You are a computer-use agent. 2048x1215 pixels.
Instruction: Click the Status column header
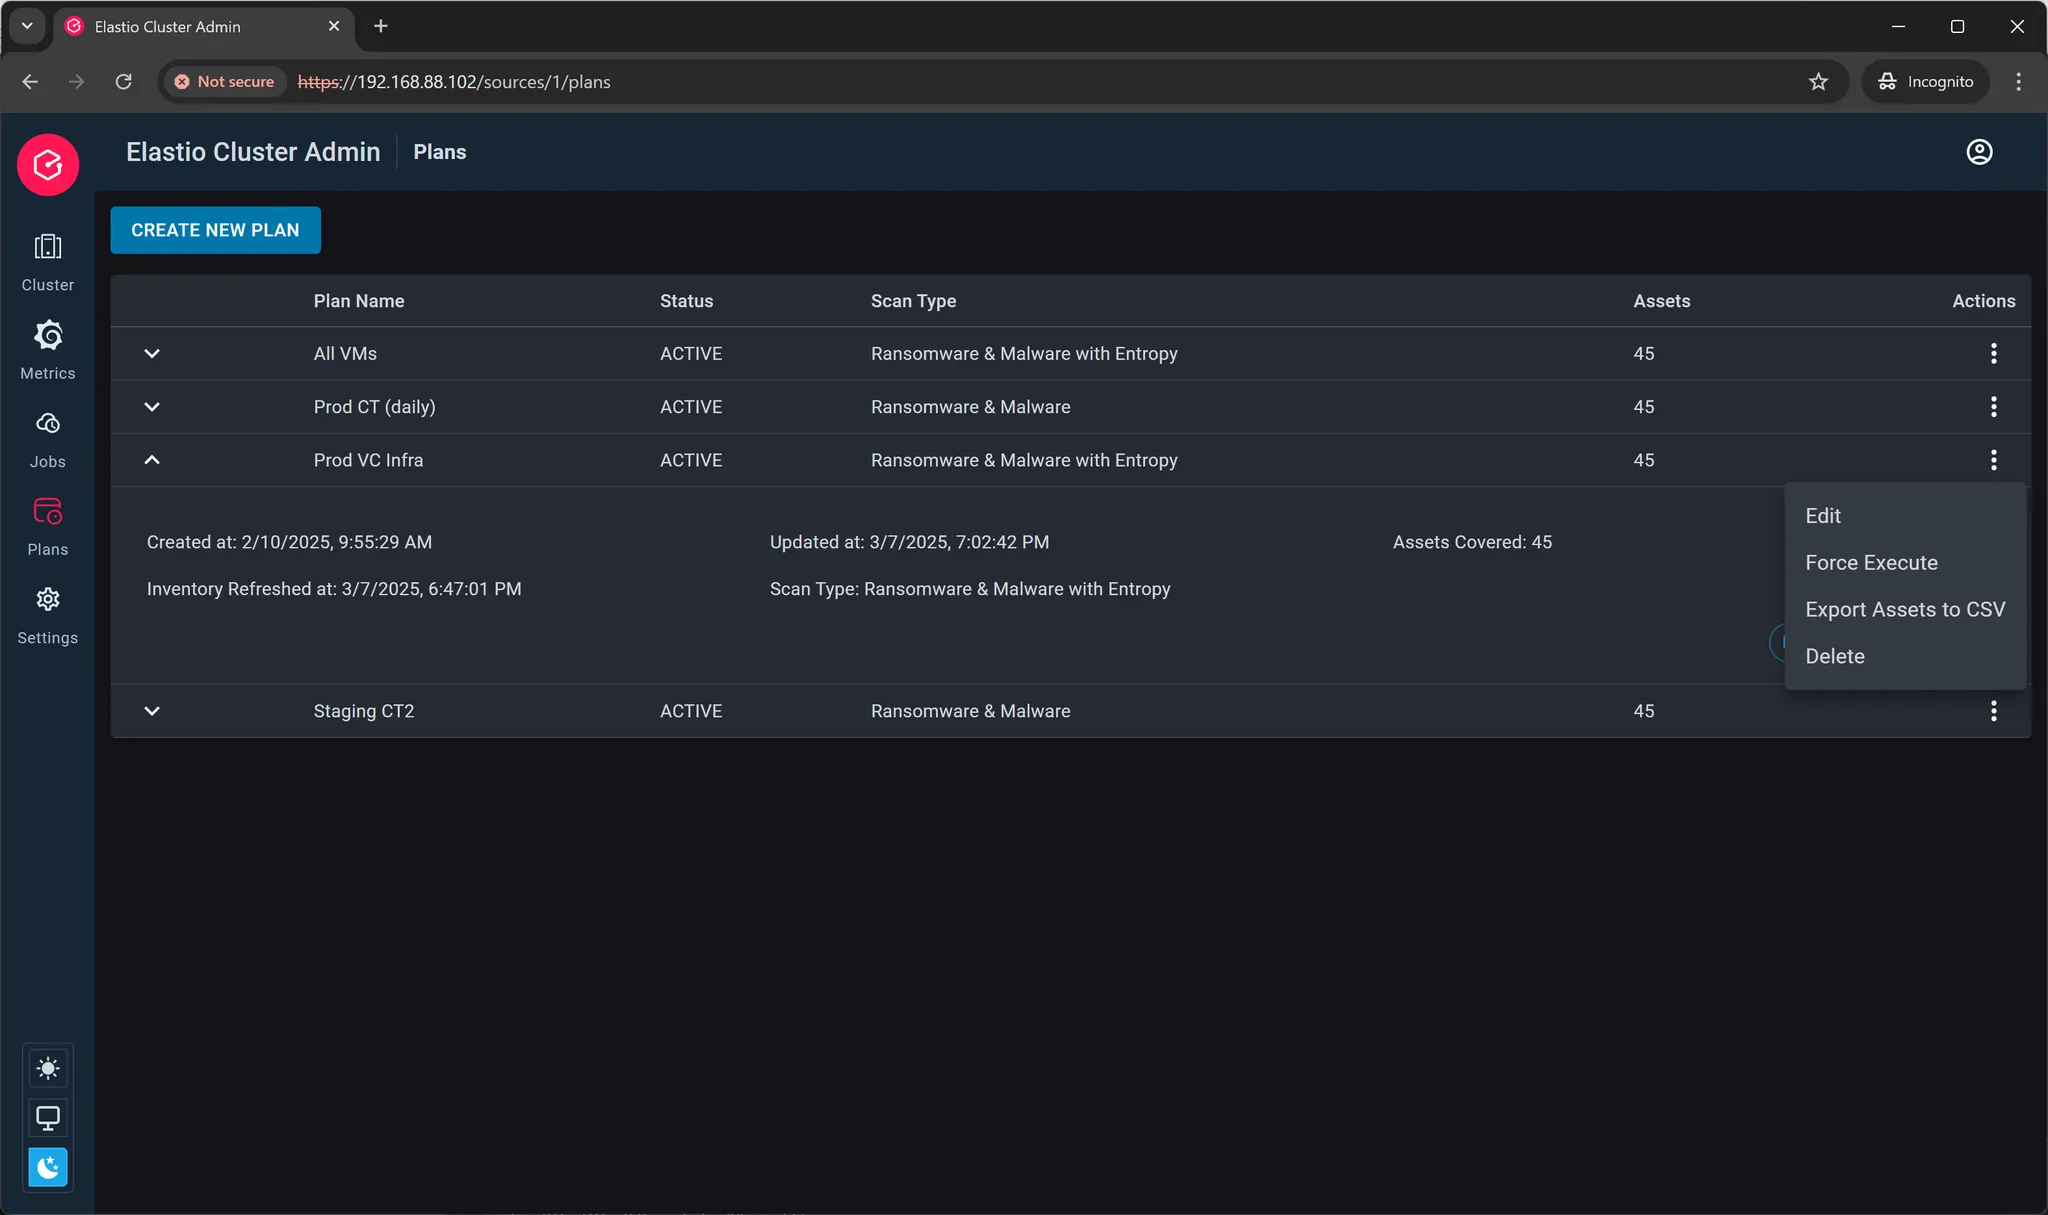point(686,301)
